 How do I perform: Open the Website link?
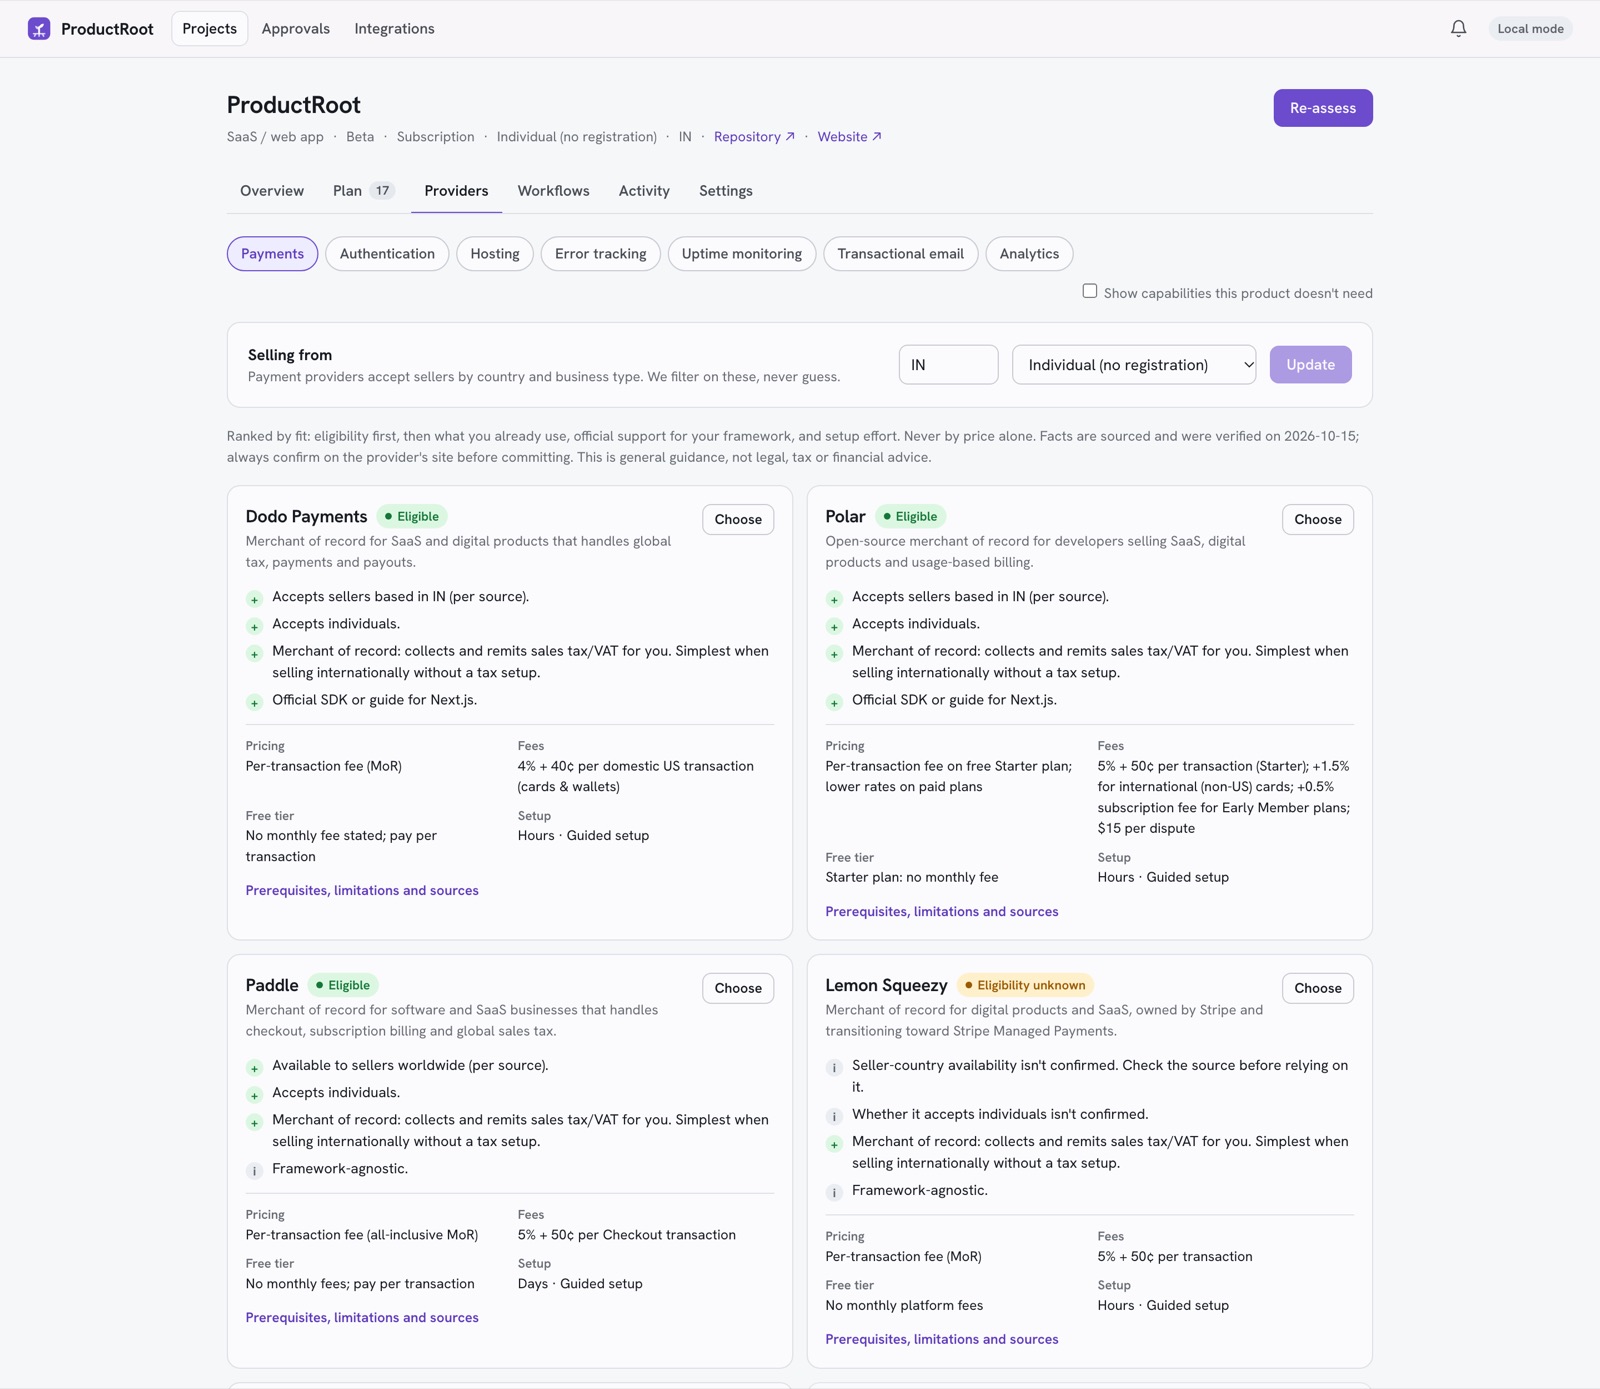pyautogui.click(x=849, y=137)
